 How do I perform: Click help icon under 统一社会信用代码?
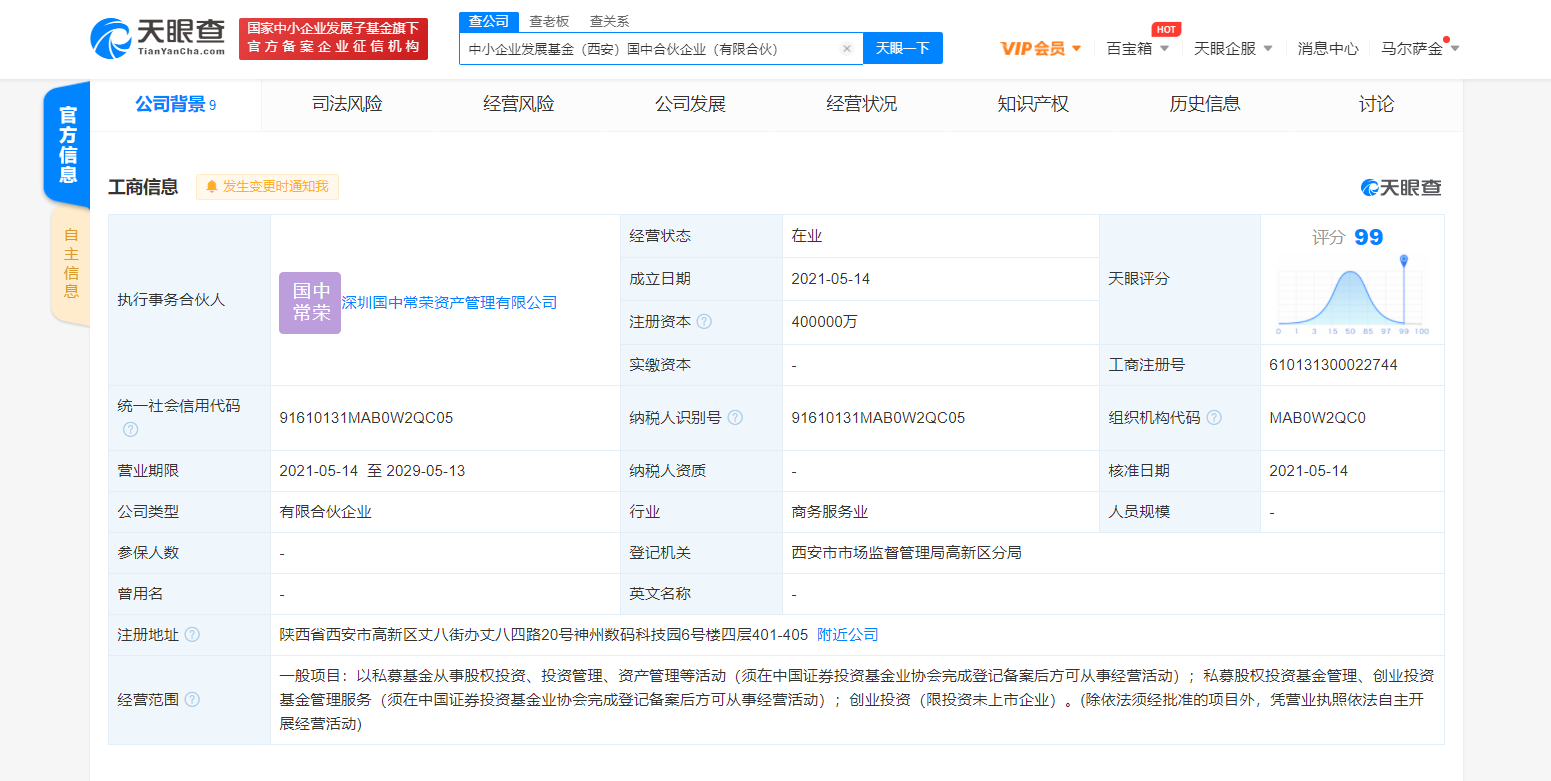pos(130,429)
